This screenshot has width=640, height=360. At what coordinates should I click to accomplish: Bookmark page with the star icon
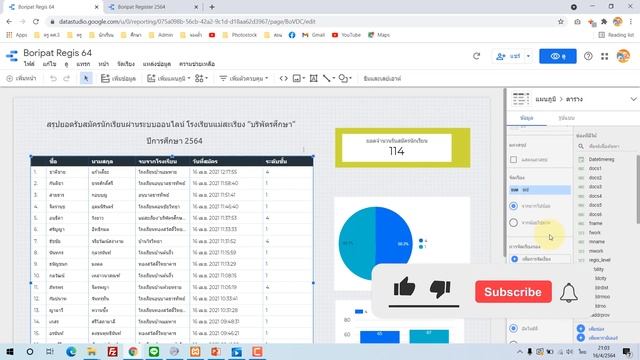click(561, 22)
